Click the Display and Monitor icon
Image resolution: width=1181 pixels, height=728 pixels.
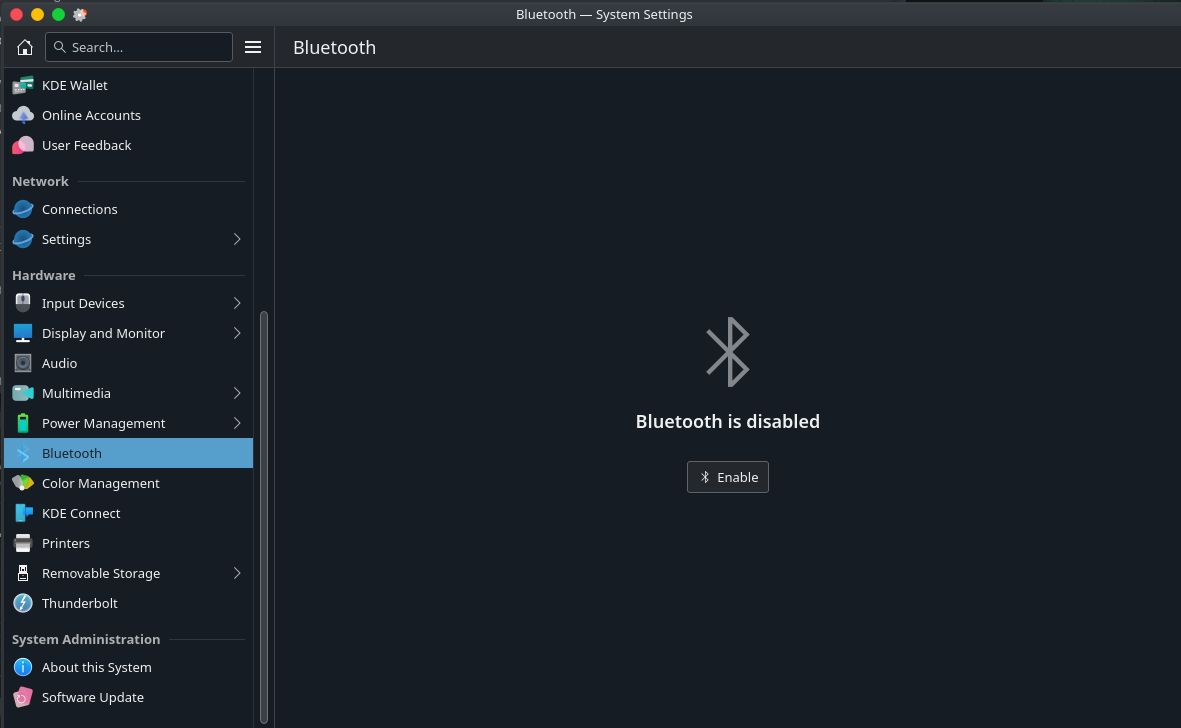tap(23, 334)
